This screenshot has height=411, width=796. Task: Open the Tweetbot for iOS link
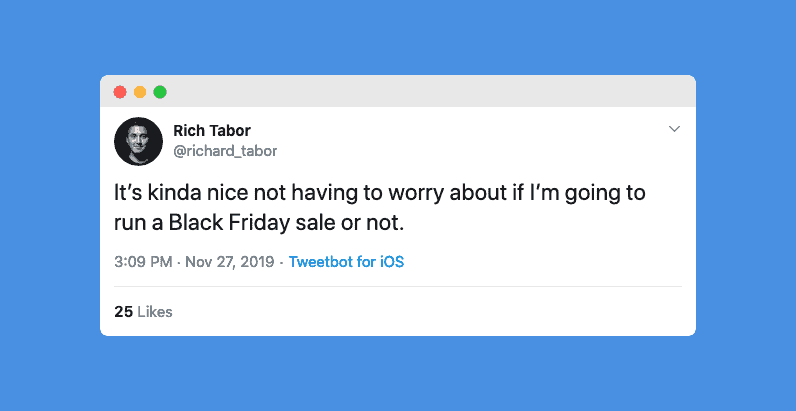click(x=346, y=262)
